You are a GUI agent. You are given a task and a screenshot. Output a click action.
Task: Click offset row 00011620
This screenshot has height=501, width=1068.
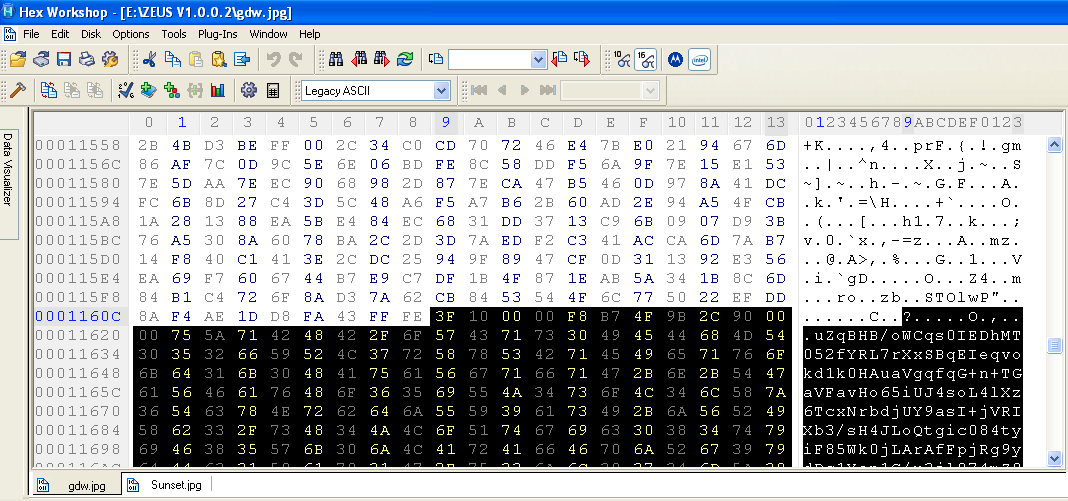pos(78,335)
